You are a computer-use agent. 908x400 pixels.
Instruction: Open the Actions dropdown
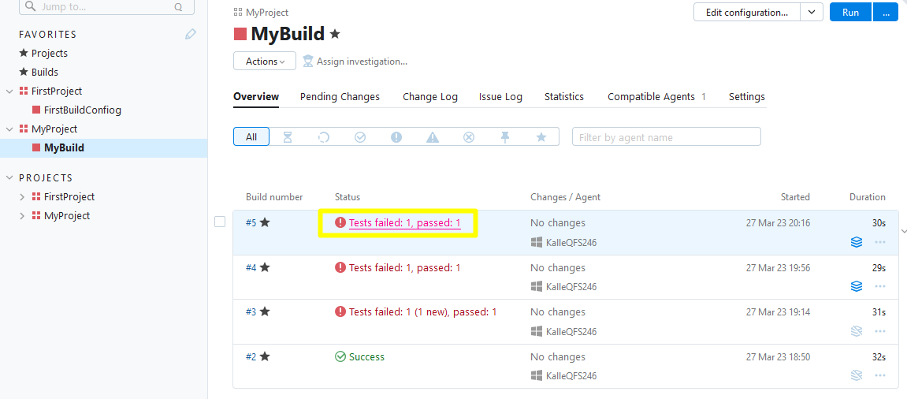point(264,61)
